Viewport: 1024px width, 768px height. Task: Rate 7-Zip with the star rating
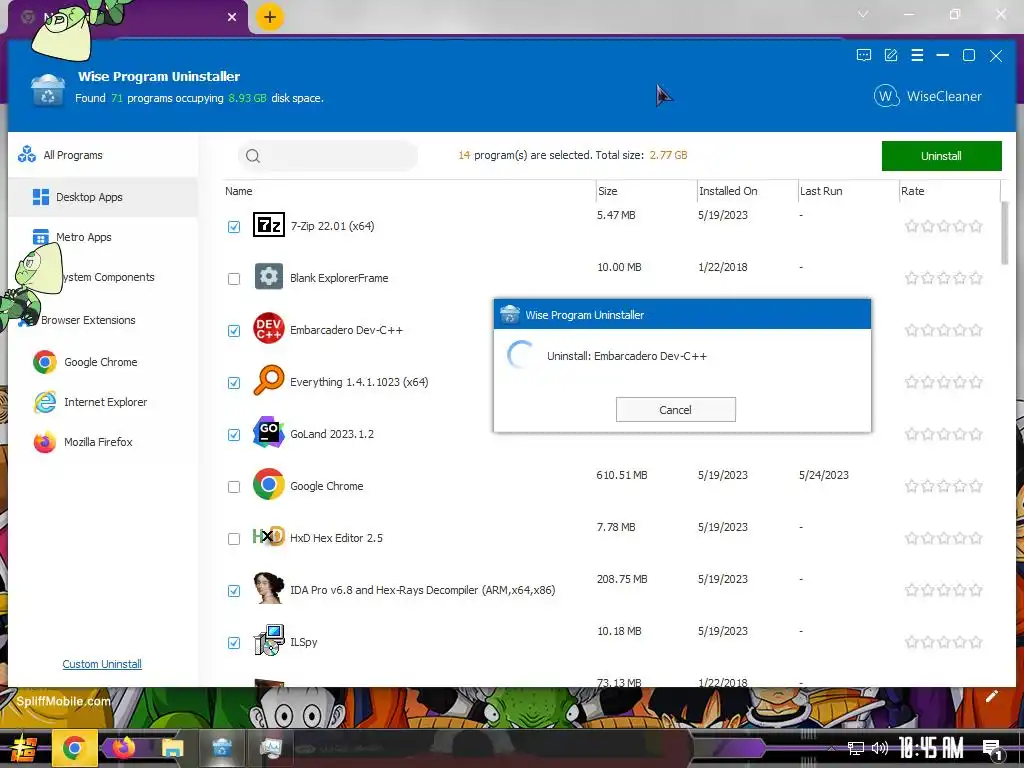(x=944, y=227)
